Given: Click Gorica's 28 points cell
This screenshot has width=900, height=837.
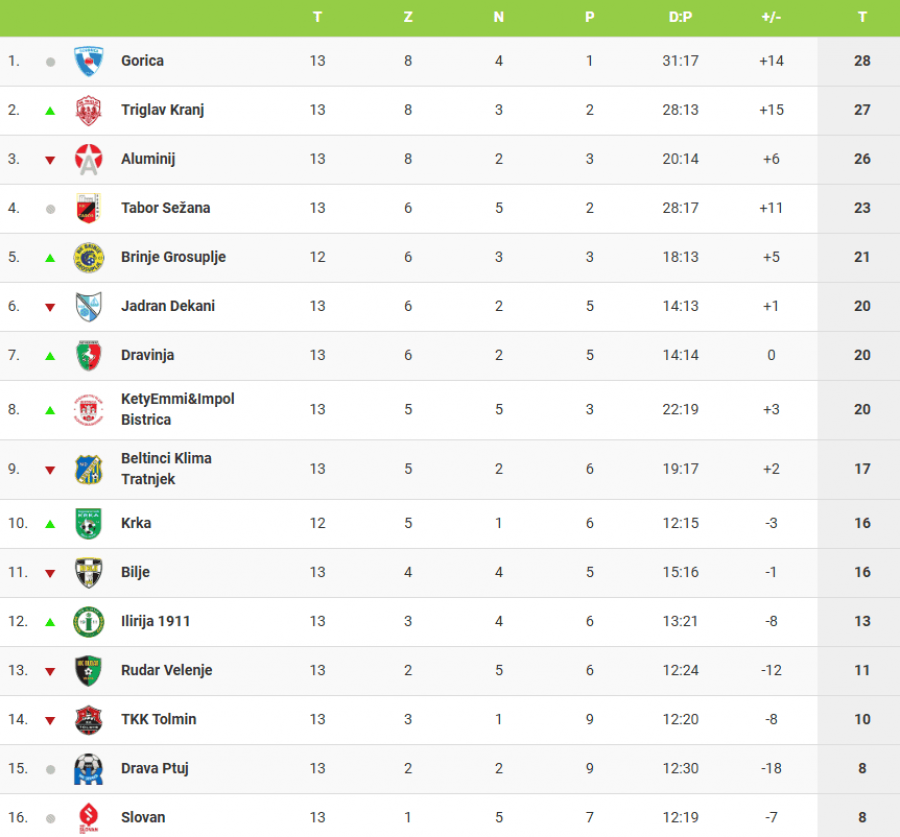Looking at the screenshot, I should pos(862,61).
